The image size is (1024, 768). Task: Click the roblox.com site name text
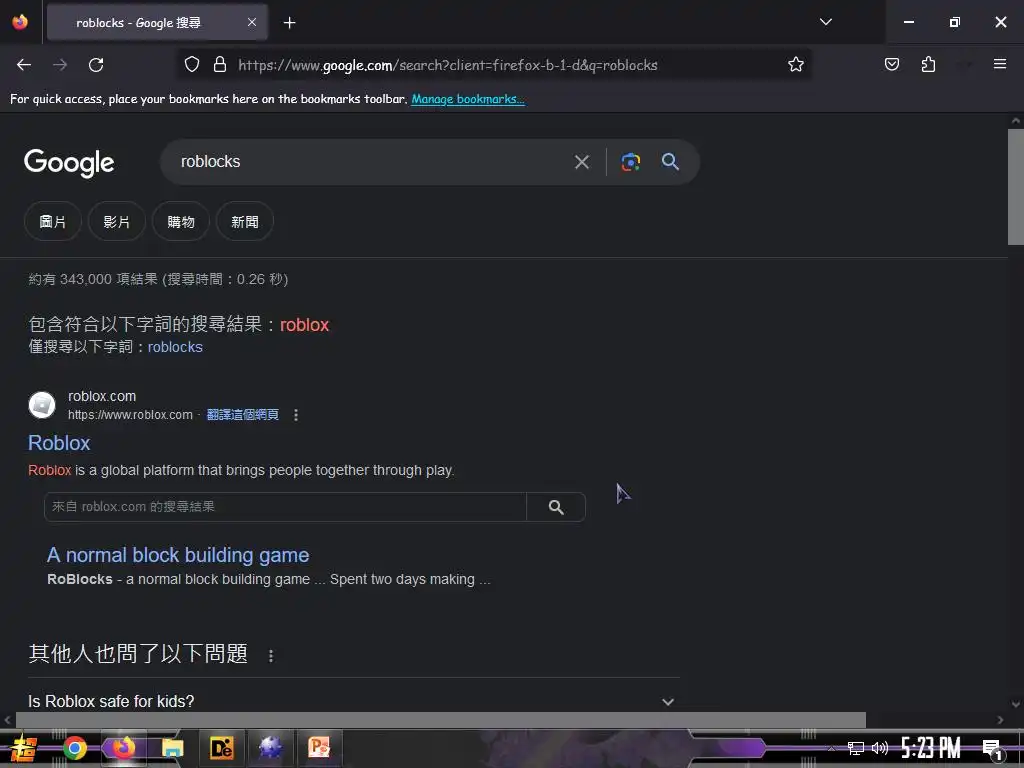(102, 396)
